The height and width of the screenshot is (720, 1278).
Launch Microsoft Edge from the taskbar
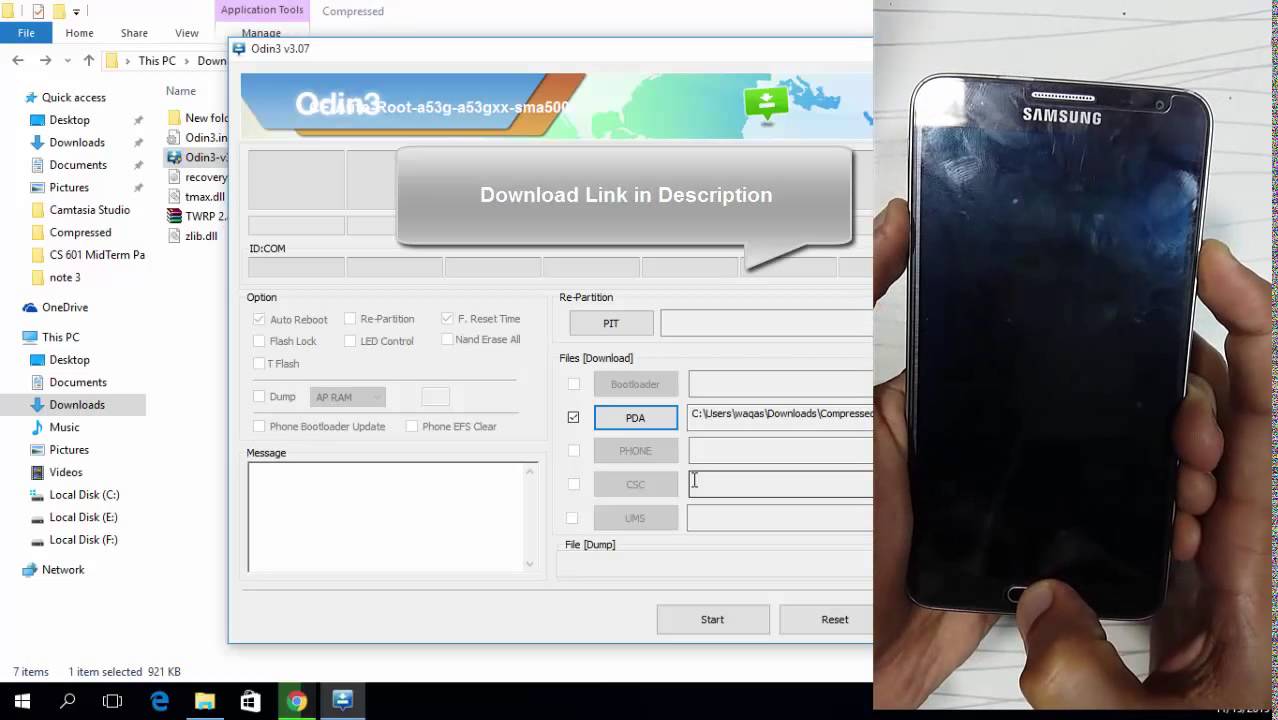point(159,701)
